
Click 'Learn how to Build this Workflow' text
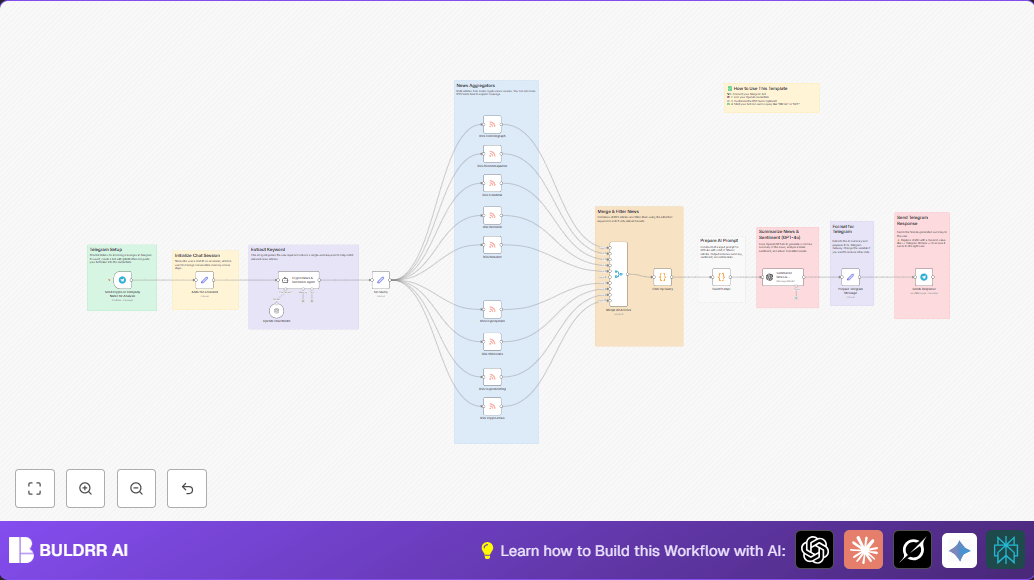click(x=643, y=551)
